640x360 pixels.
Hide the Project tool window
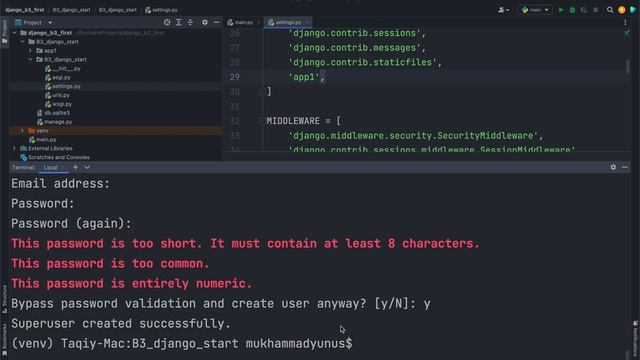(216, 22)
